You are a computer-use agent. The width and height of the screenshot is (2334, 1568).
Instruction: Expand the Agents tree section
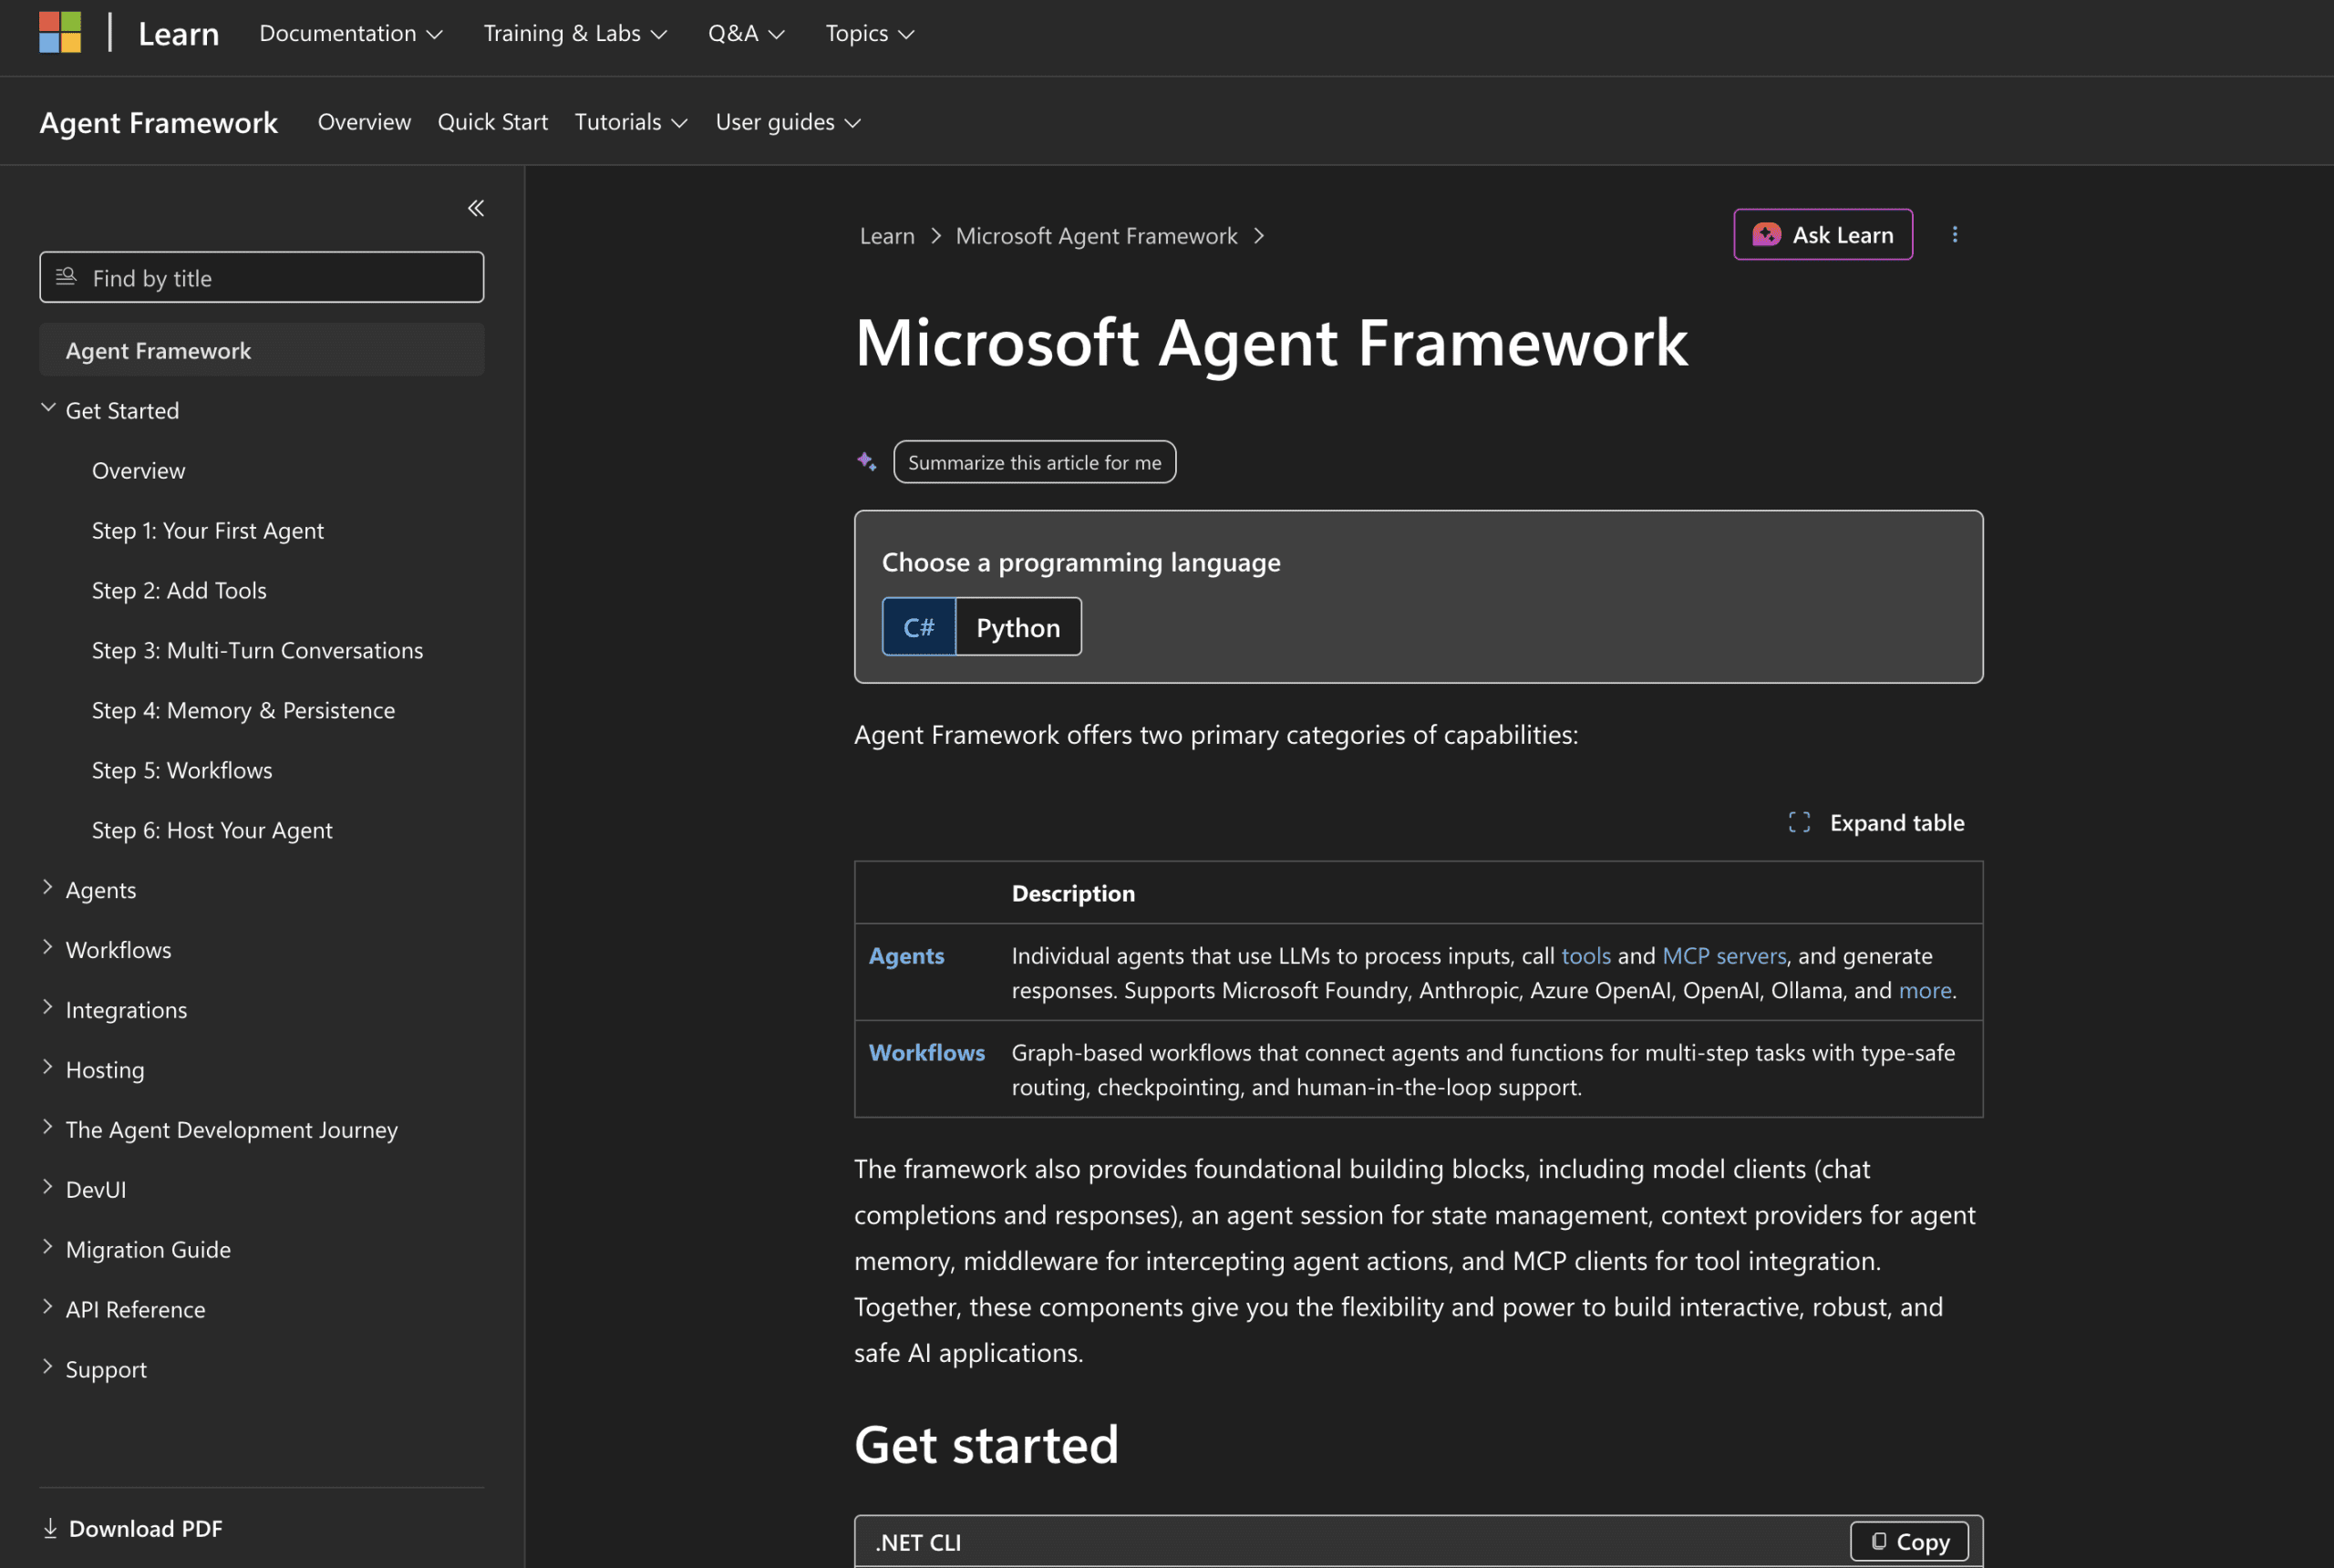click(x=48, y=888)
